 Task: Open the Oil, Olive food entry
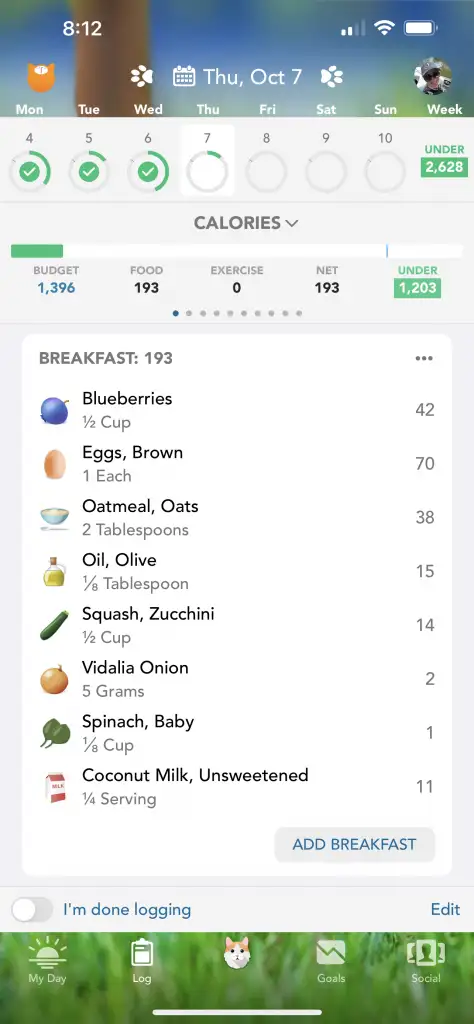coord(237,571)
